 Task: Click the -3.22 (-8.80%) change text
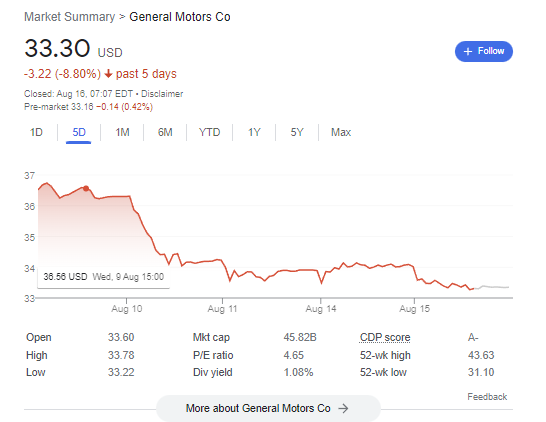[62, 74]
